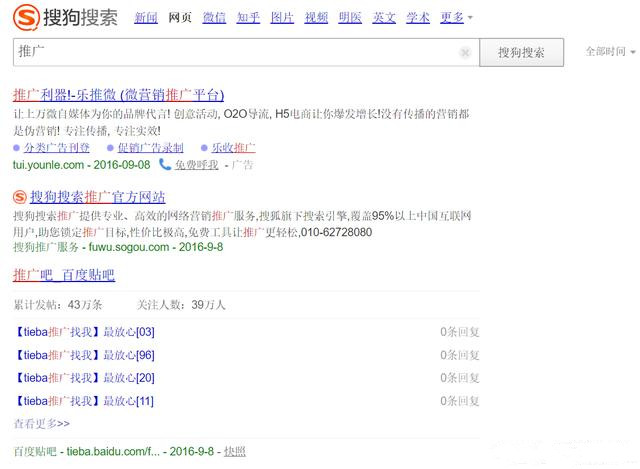Switch to the 视频 tab
This screenshot has width=640, height=469.
pyautogui.click(x=316, y=18)
